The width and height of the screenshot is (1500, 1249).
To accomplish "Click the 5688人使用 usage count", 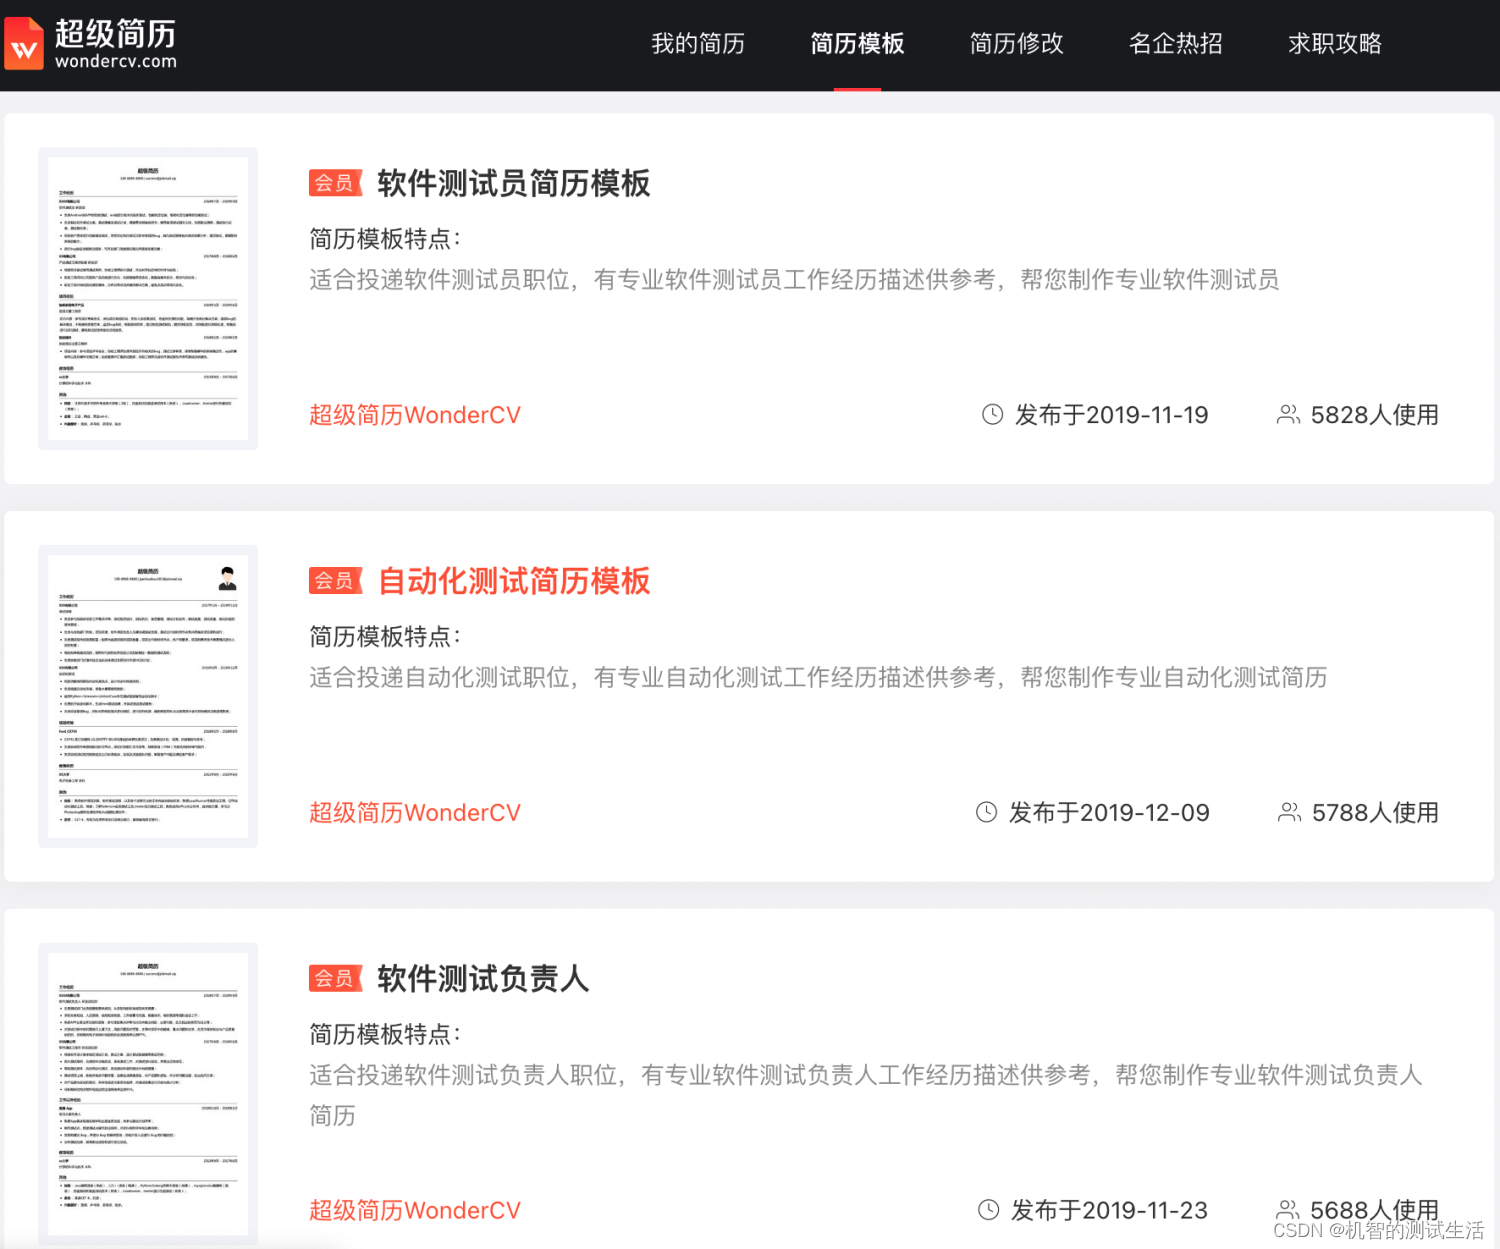I will 1375,1211.
